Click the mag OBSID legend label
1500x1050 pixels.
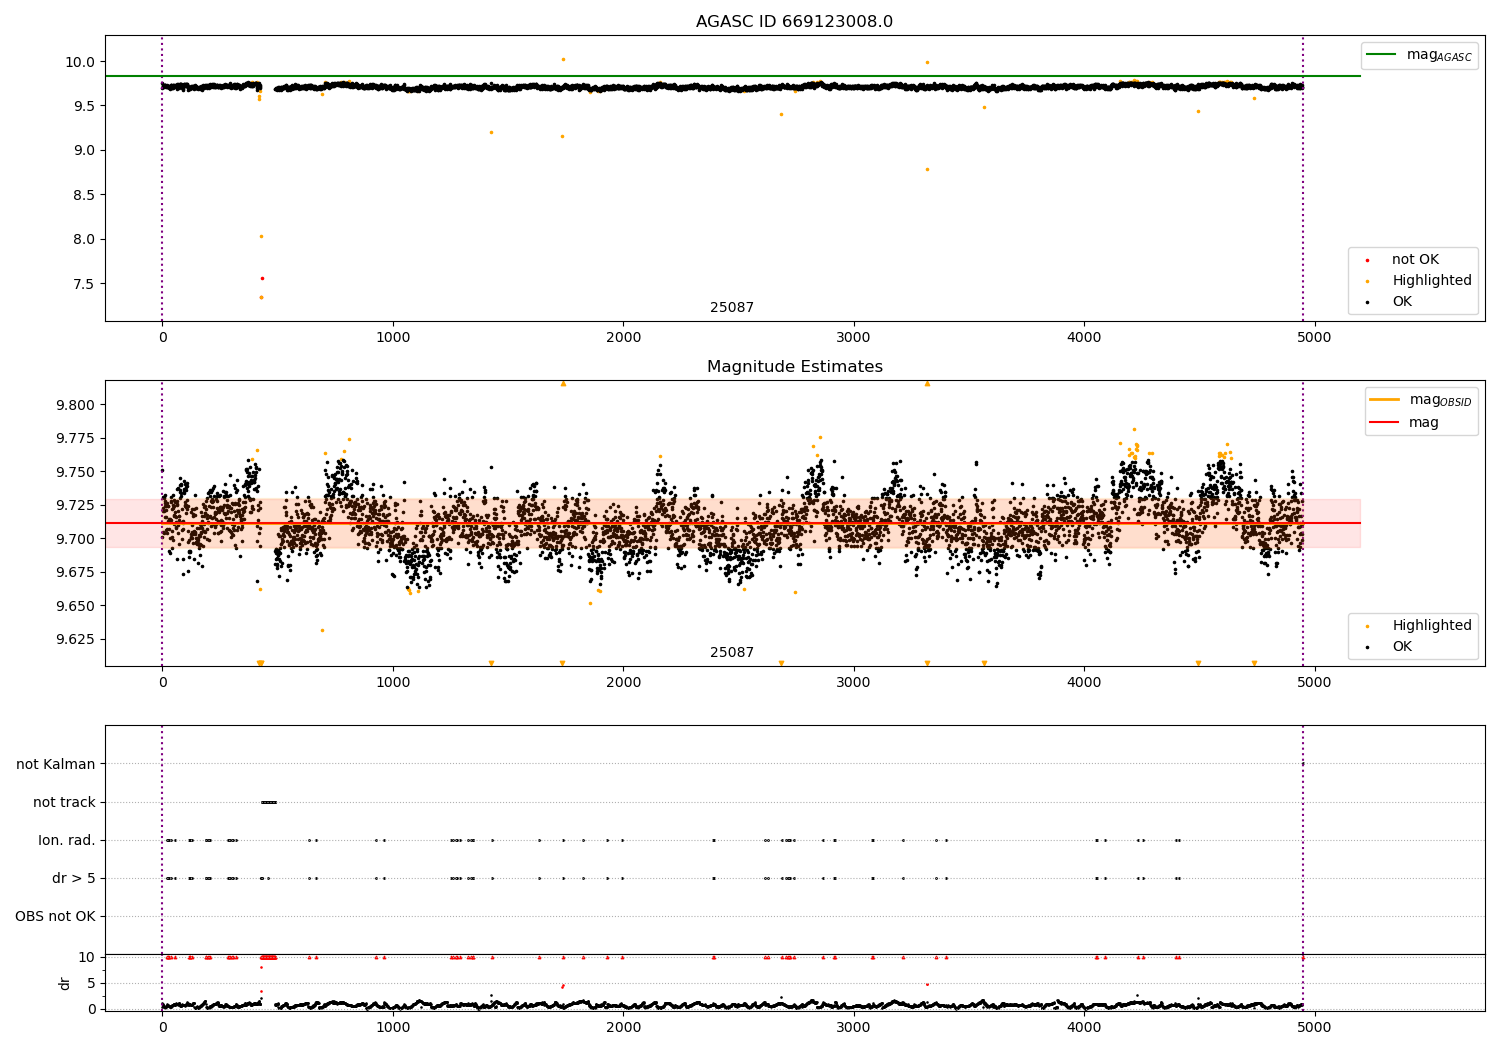[x=1440, y=400]
